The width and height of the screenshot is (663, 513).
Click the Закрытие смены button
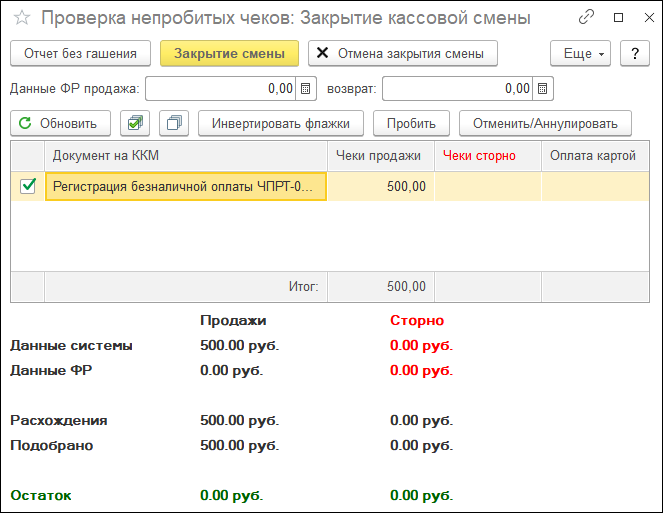[229, 53]
